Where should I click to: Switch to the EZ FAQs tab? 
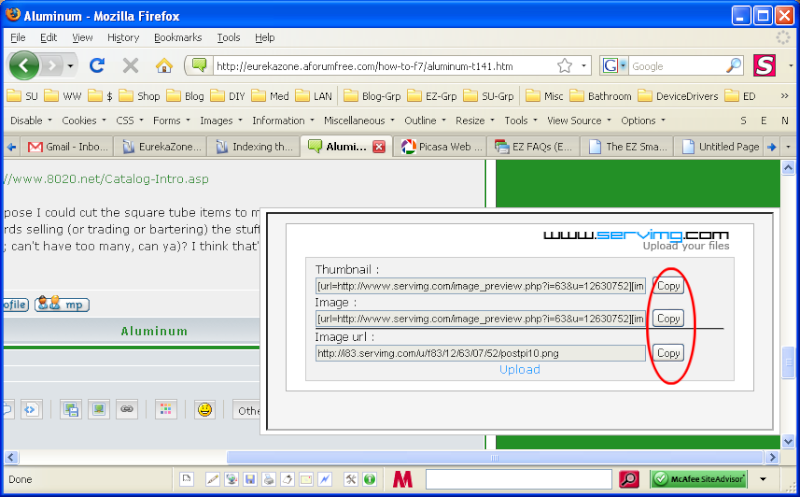click(534, 147)
